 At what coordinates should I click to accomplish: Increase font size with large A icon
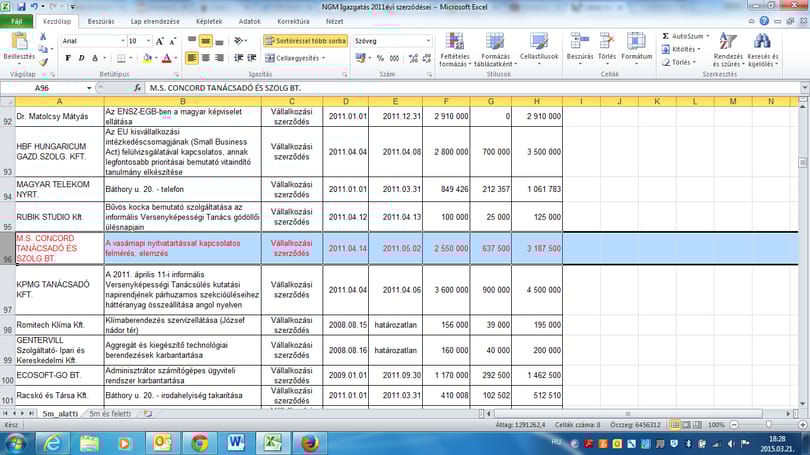160,41
